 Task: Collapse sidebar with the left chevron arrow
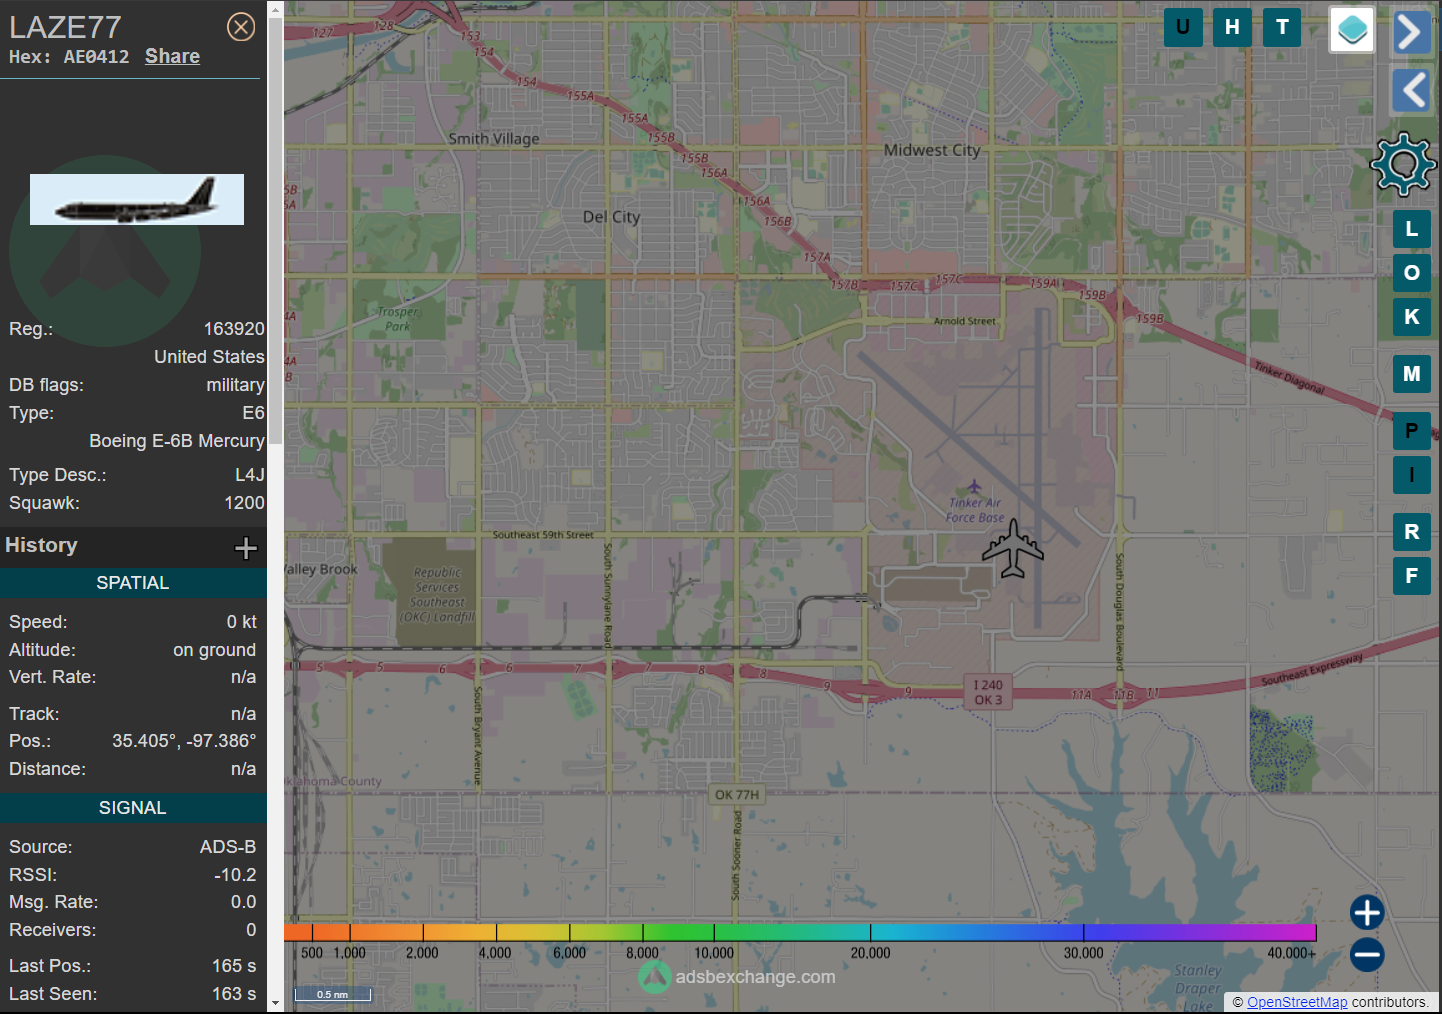[x=1412, y=90]
